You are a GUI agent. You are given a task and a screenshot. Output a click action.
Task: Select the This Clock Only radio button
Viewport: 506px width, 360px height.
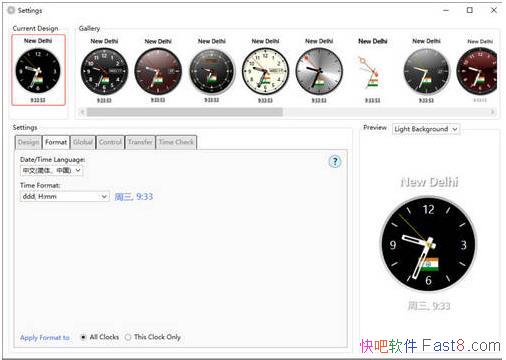click(x=128, y=337)
